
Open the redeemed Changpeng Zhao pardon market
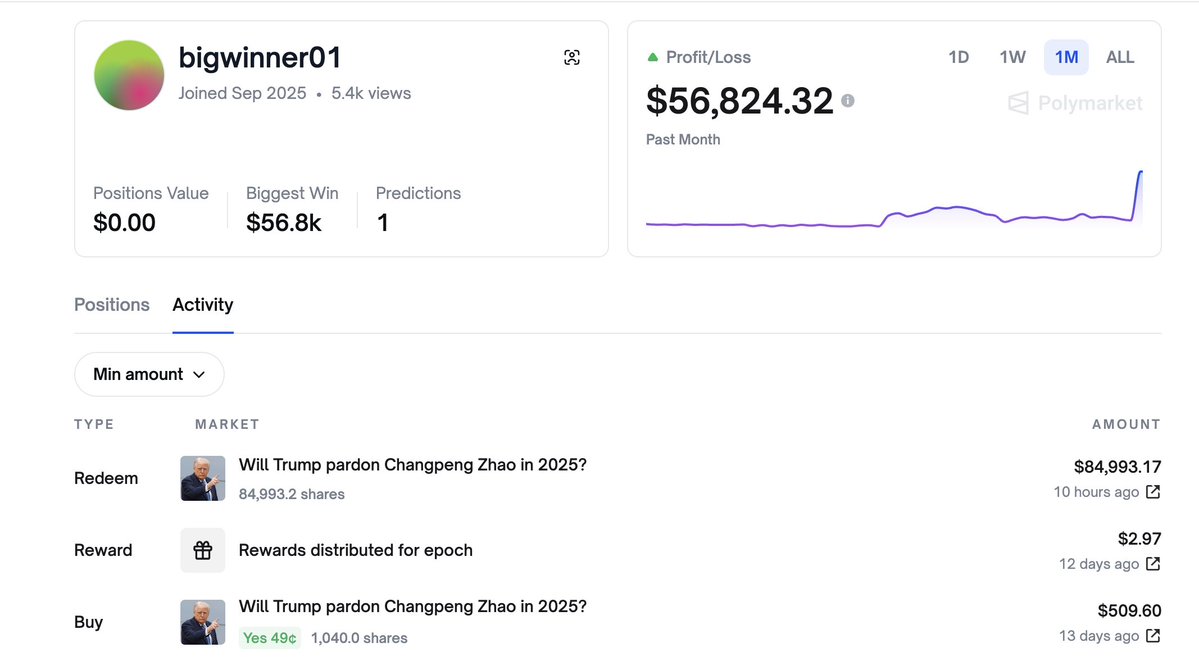click(x=412, y=465)
